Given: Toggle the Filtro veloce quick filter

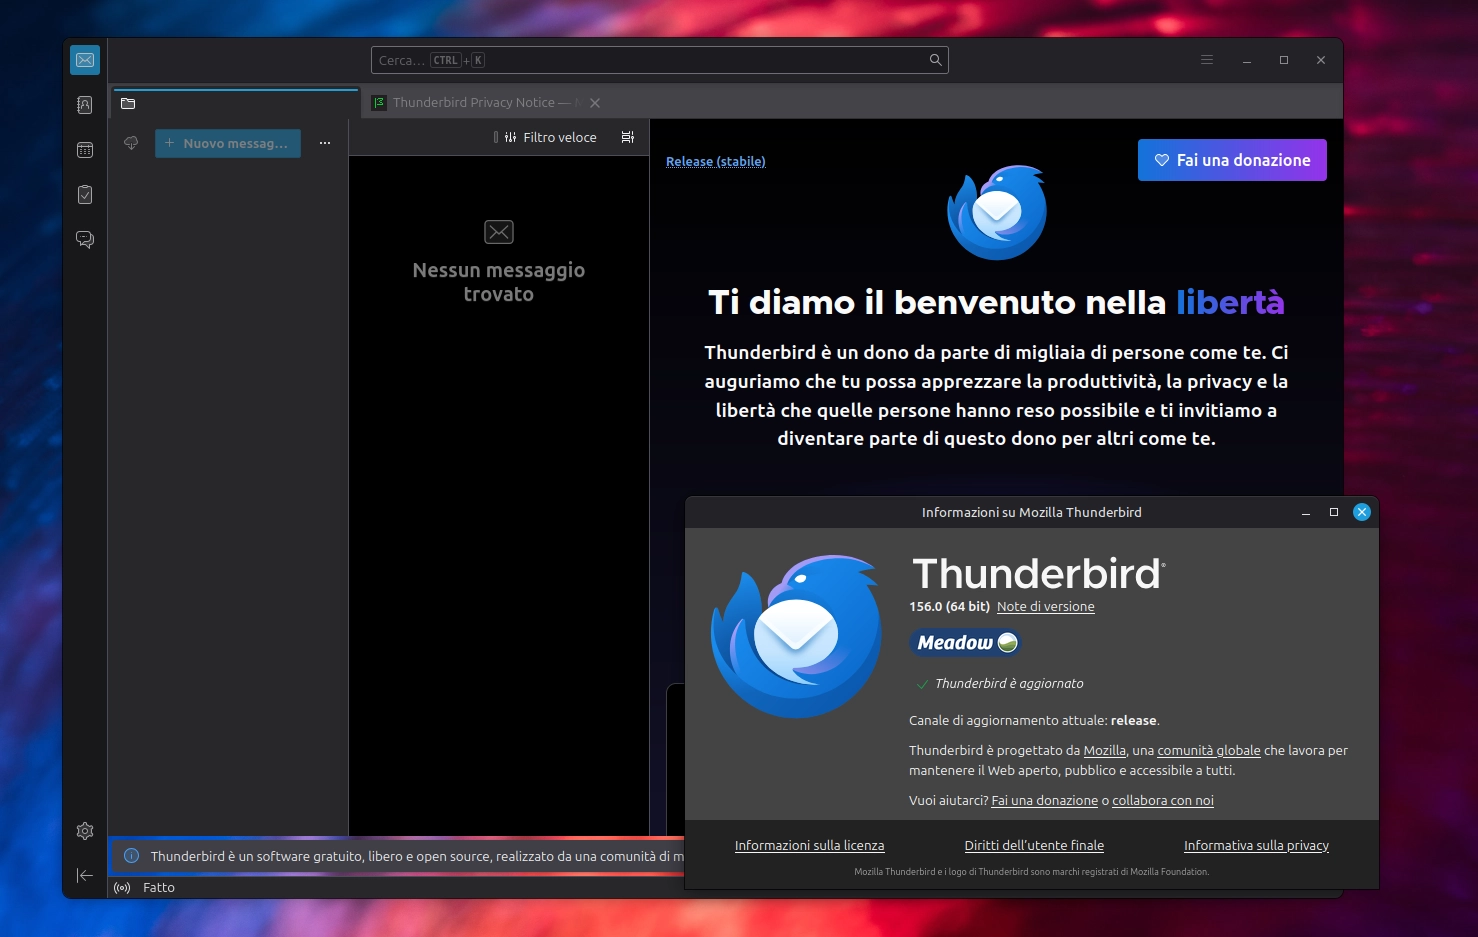Looking at the screenshot, I should (550, 137).
